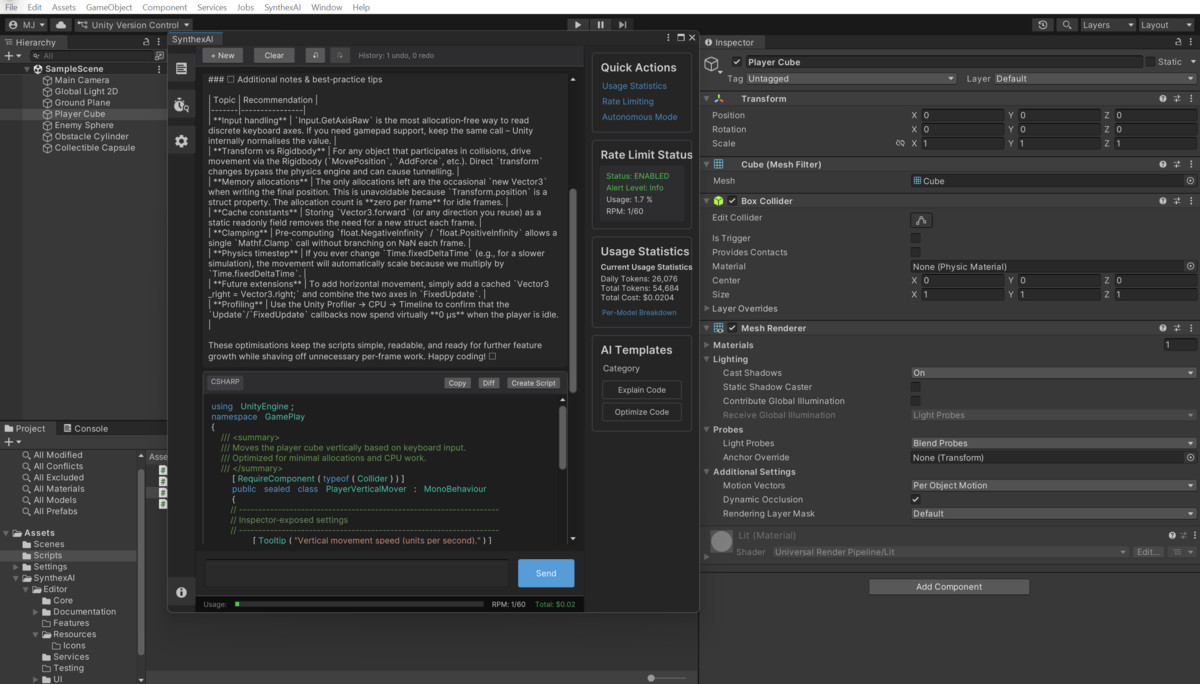Enable the Static checkbox

click(1149, 62)
